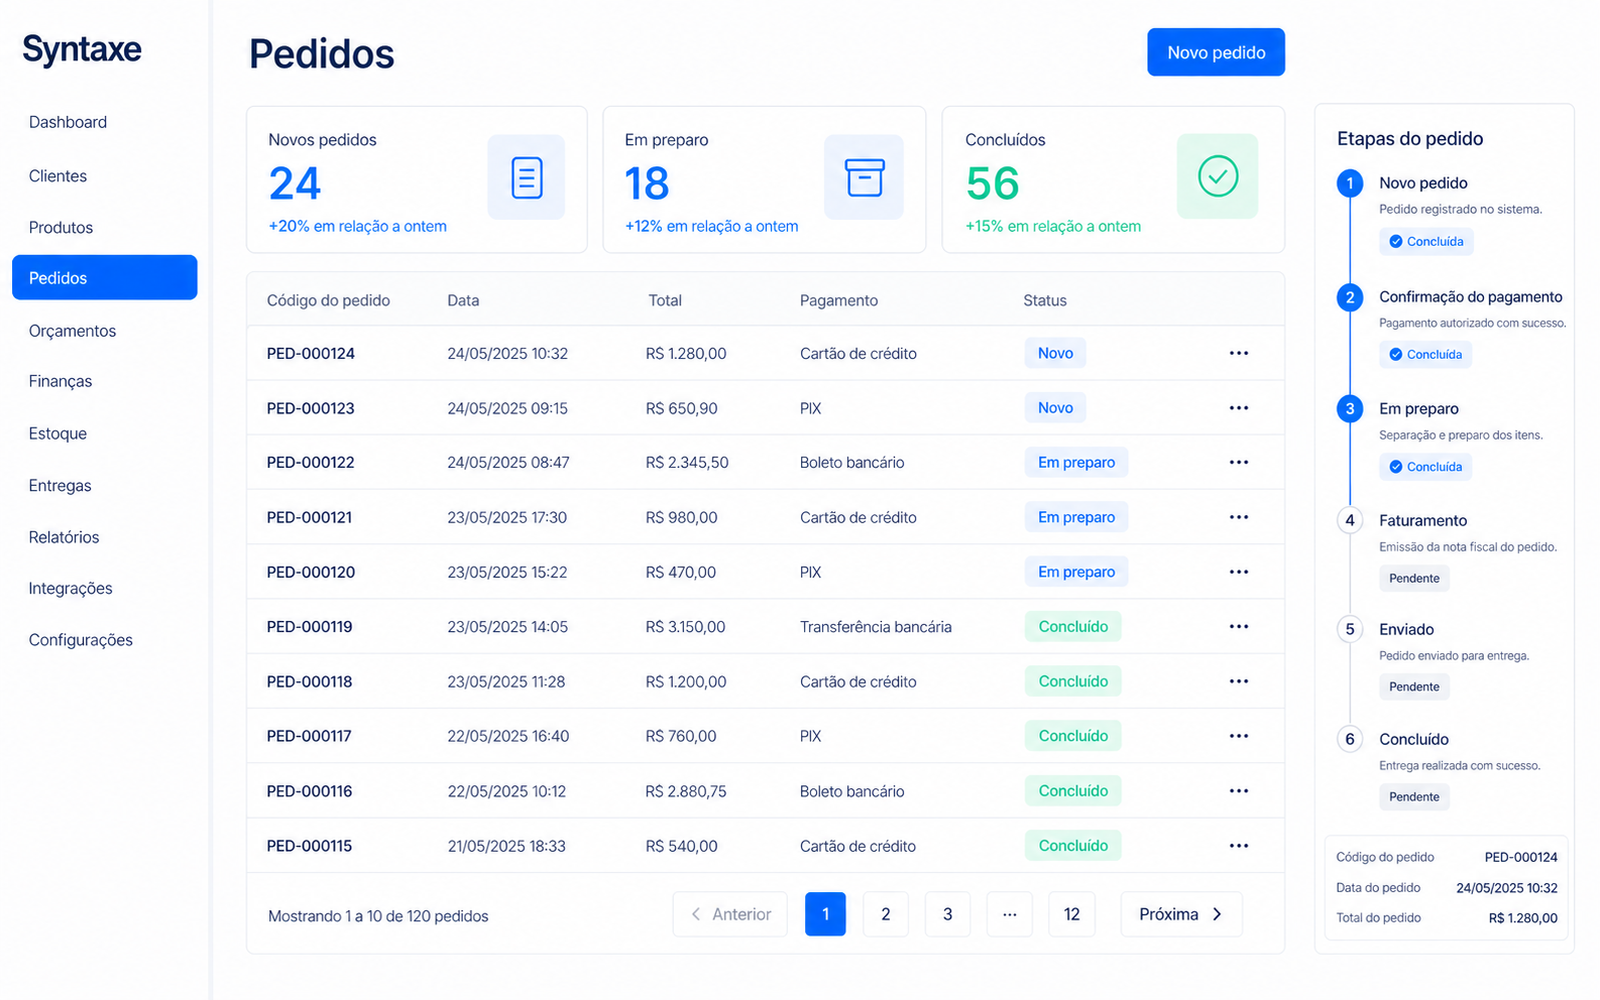Open more options for order PED-000123

1239,408
